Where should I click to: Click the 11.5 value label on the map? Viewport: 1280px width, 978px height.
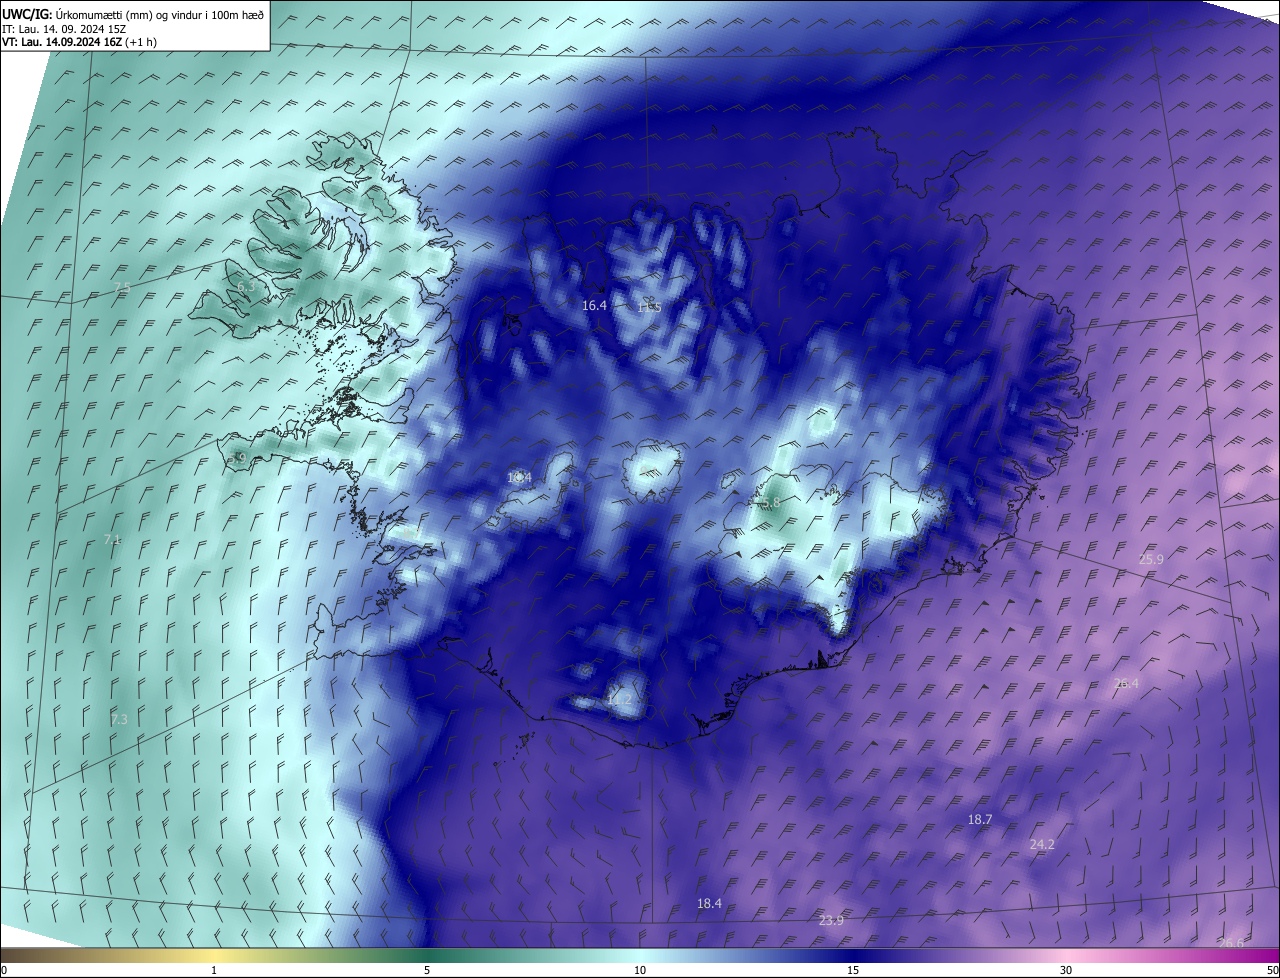click(x=649, y=307)
